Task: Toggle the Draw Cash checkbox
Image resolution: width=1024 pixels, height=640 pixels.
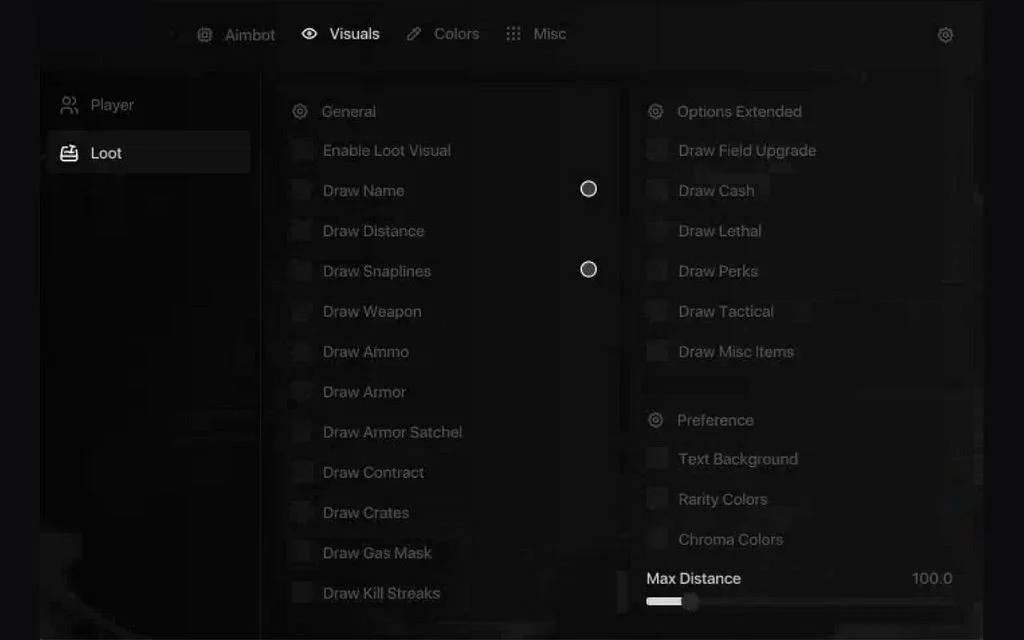Action: (657, 191)
